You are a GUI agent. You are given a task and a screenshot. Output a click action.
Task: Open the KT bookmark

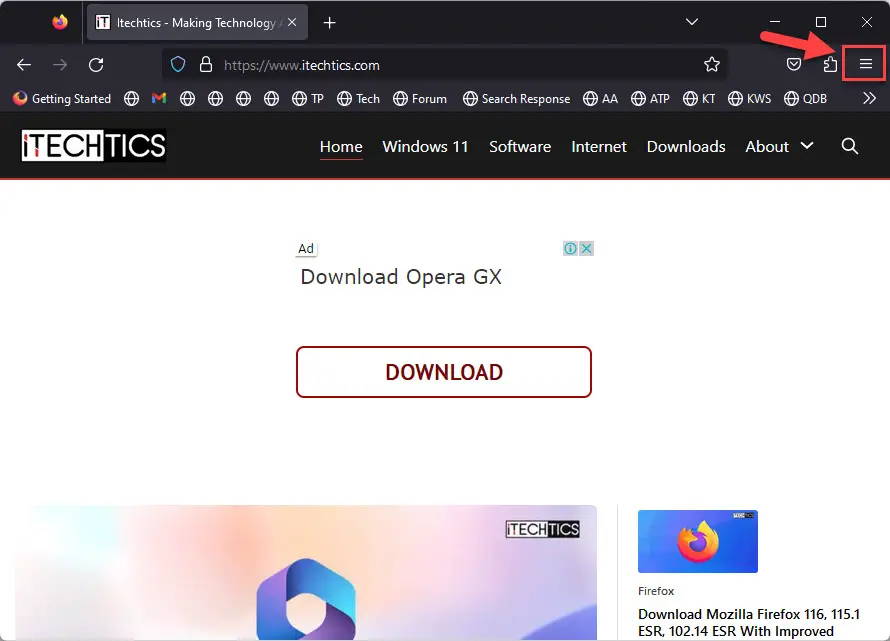(699, 98)
